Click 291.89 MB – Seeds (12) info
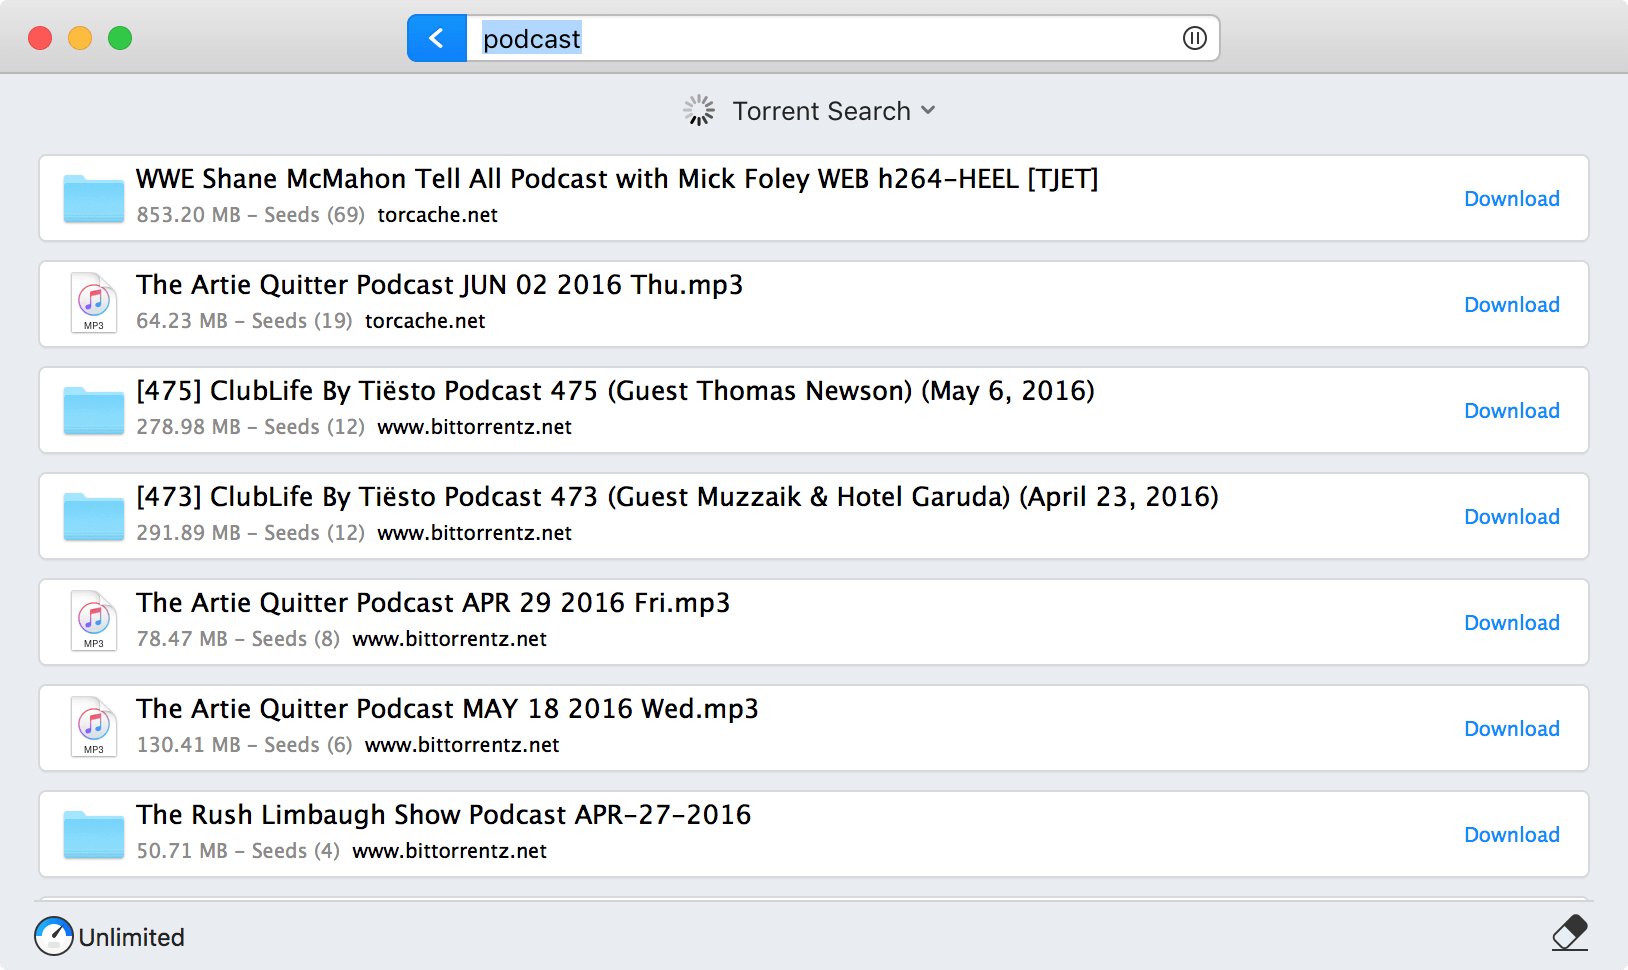Screen dimensions: 1628x970 pos(250,533)
